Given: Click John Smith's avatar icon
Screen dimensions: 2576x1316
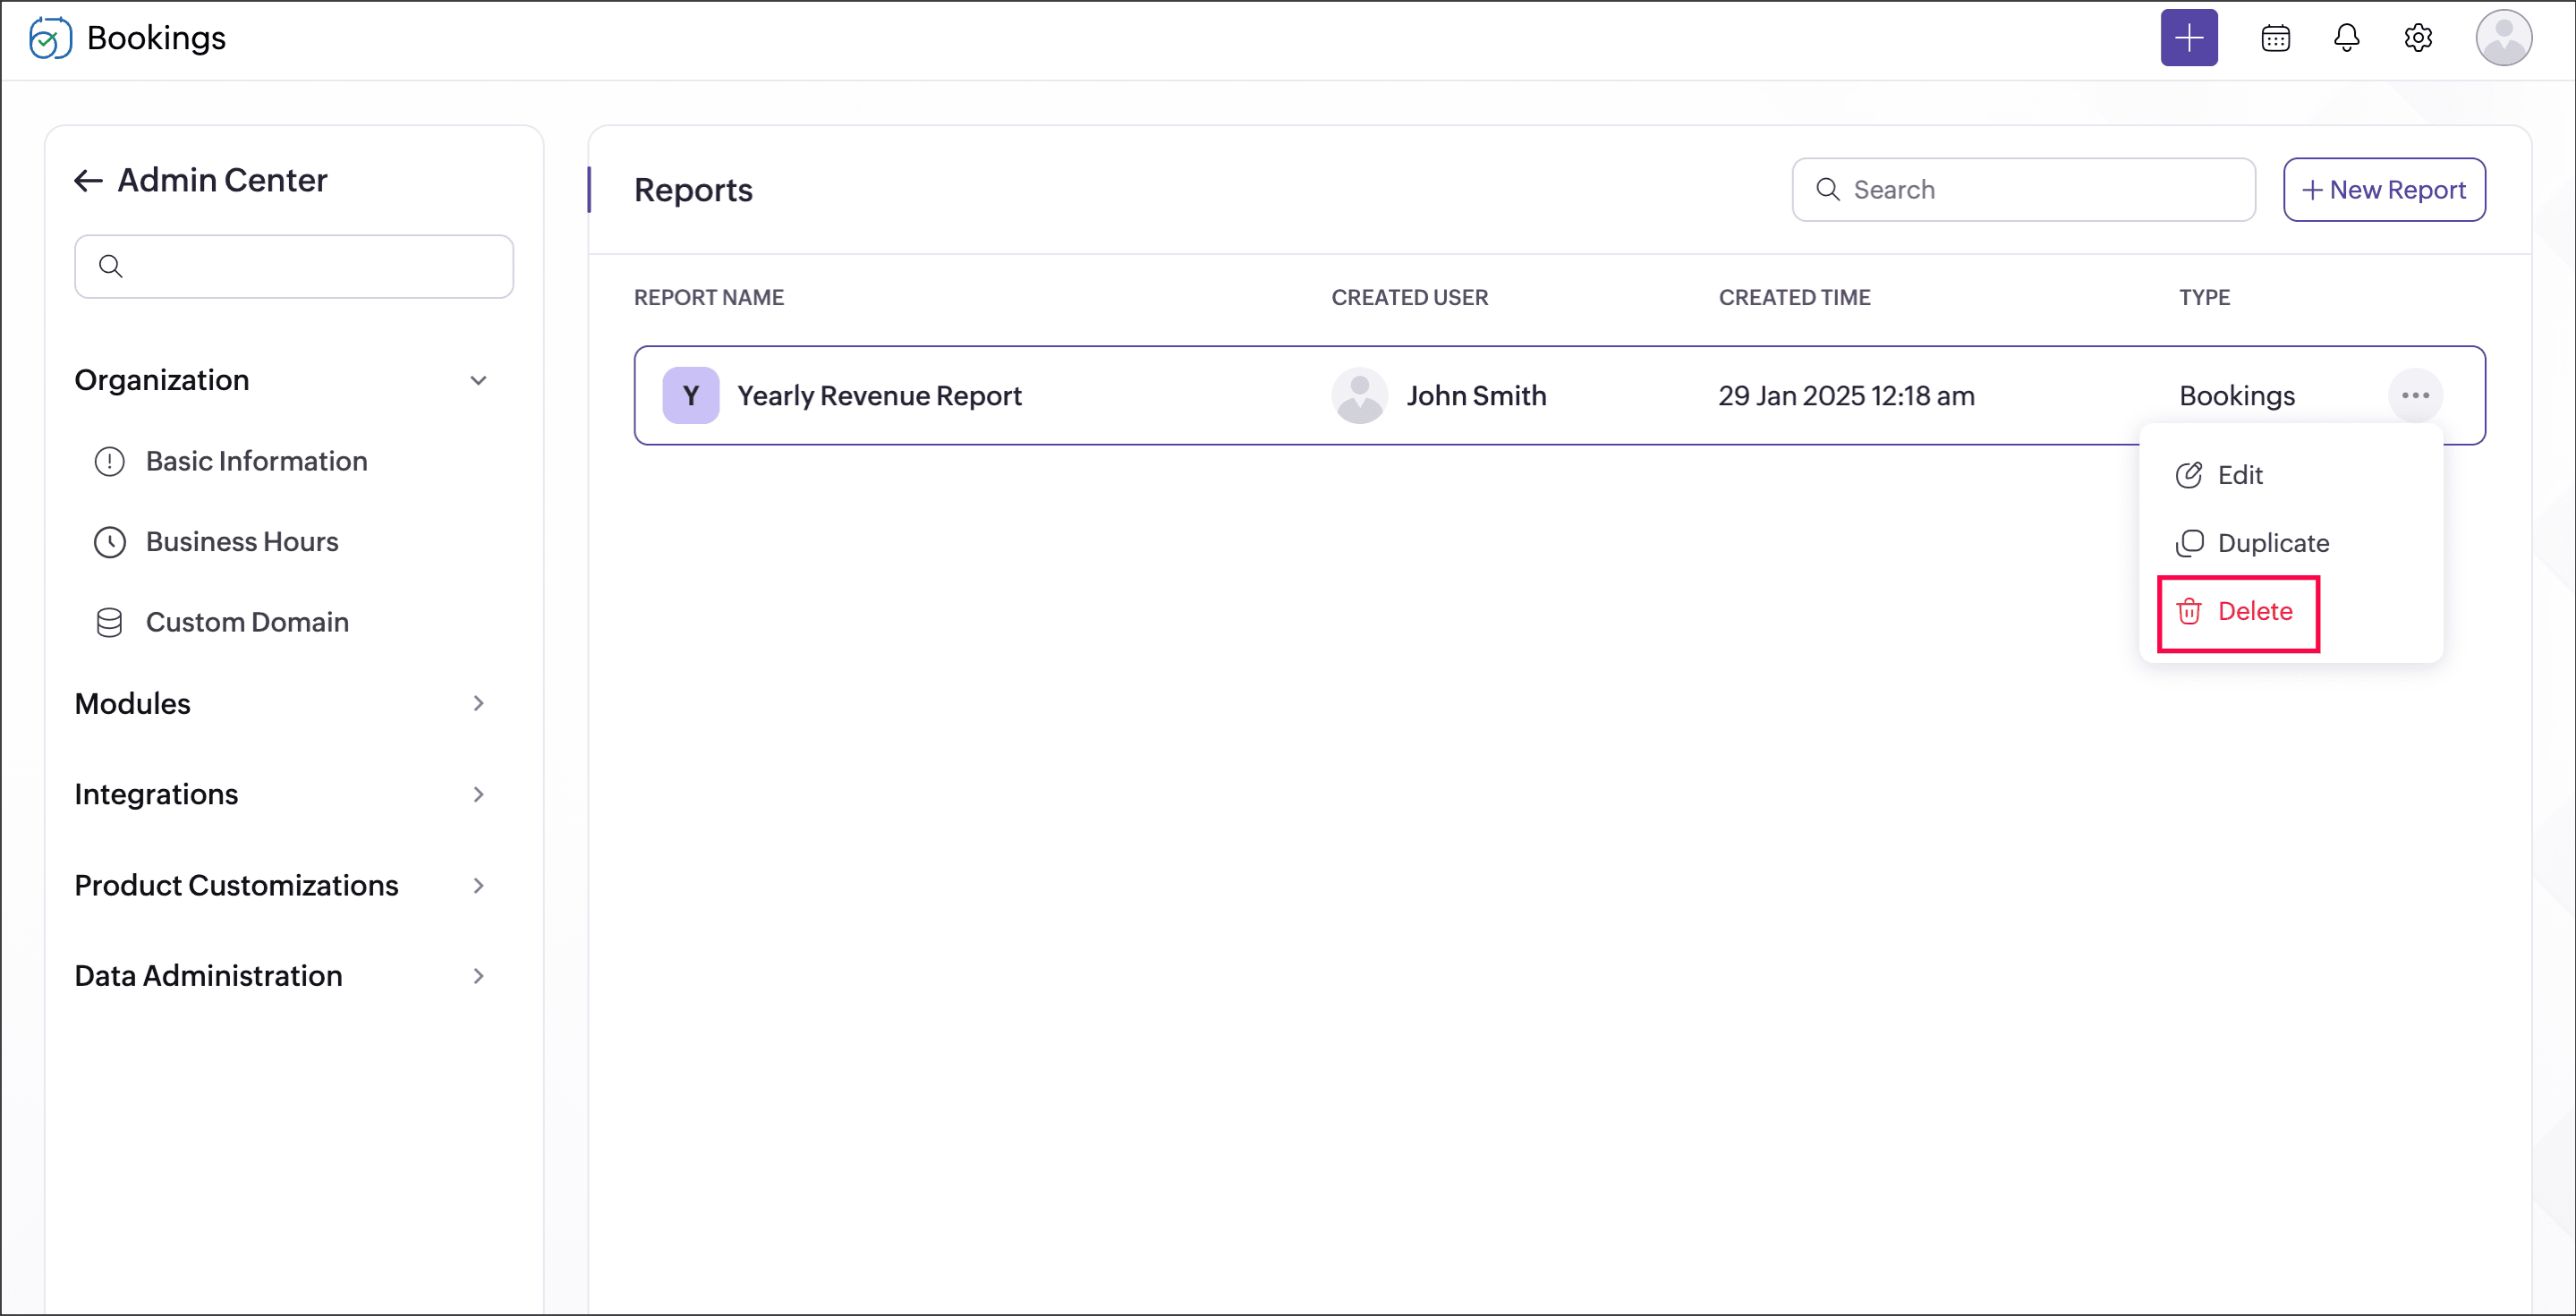Looking at the screenshot, I should point(1358,396).
